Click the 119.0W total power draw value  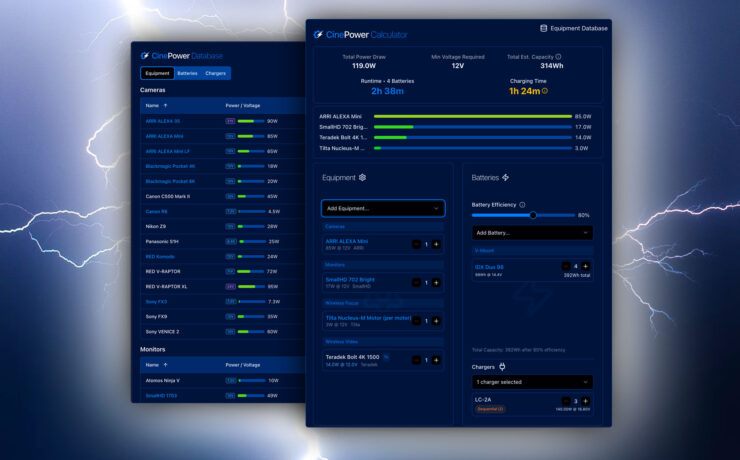(364, 66)
